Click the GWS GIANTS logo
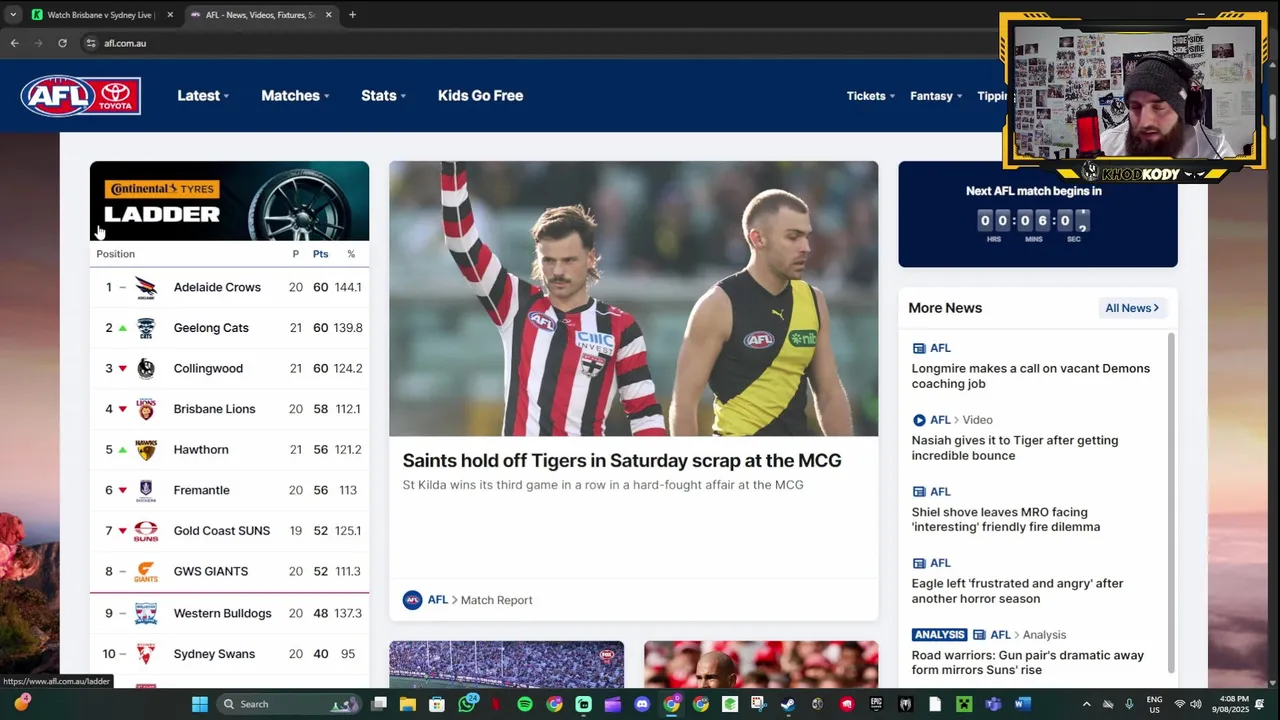This screenshot has width=1280, height=720. tap(146, 571)
